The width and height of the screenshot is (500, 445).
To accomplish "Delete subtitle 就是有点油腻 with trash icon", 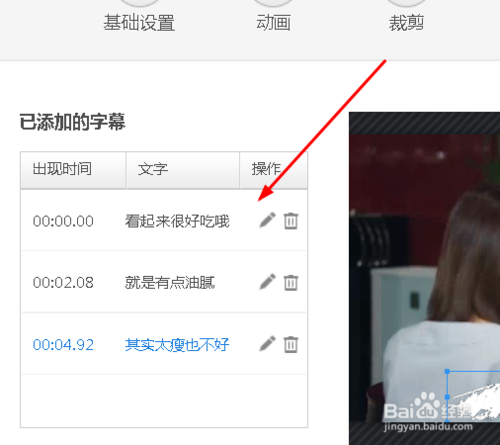I will pos(291,283).
